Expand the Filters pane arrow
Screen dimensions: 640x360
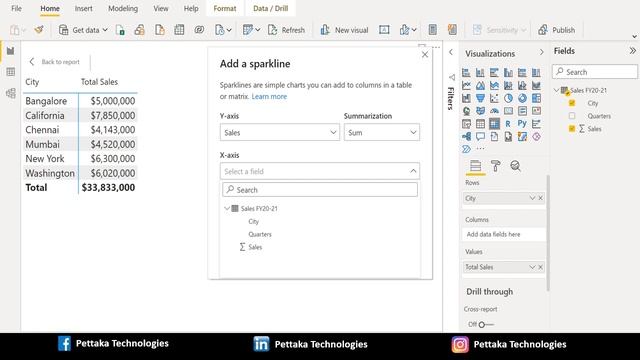(x=451, y=52)
